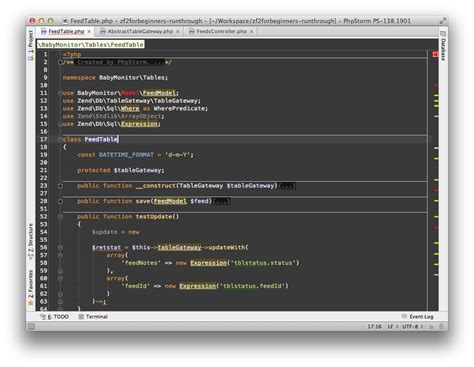Expand the folded doc comment on line 2
This screenshot has height=367, width=474.
(60, 62)
